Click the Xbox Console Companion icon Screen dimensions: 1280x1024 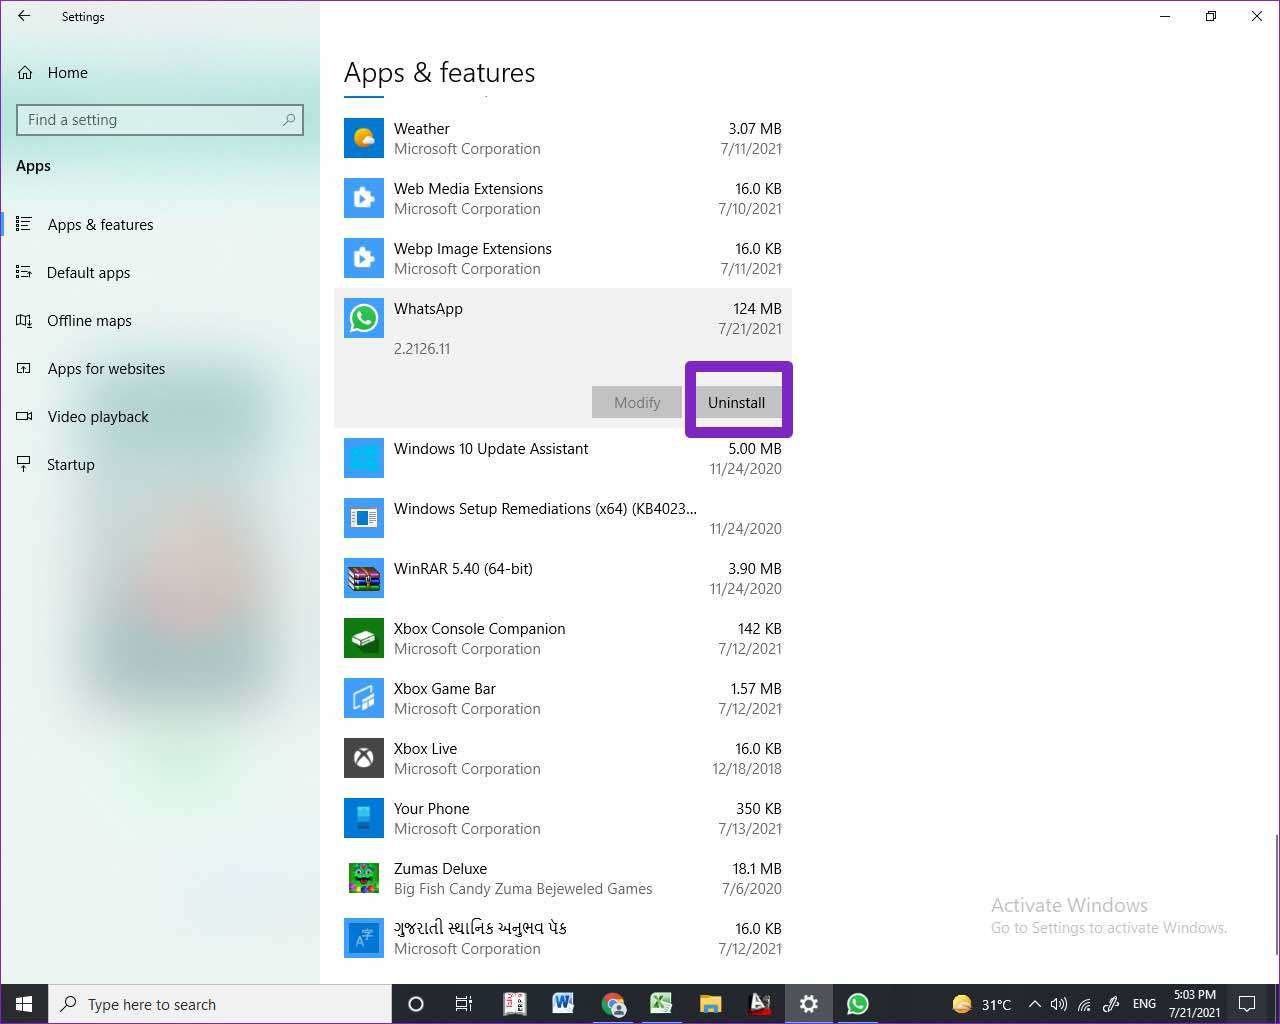tap(364, 638)
